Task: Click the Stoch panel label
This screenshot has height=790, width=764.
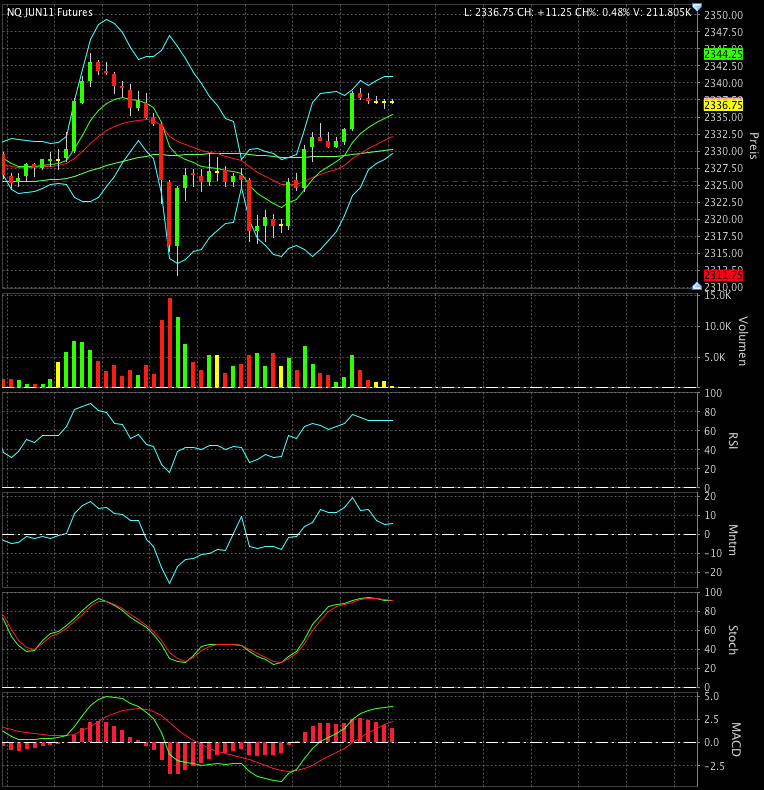Action: click(733, 640)
